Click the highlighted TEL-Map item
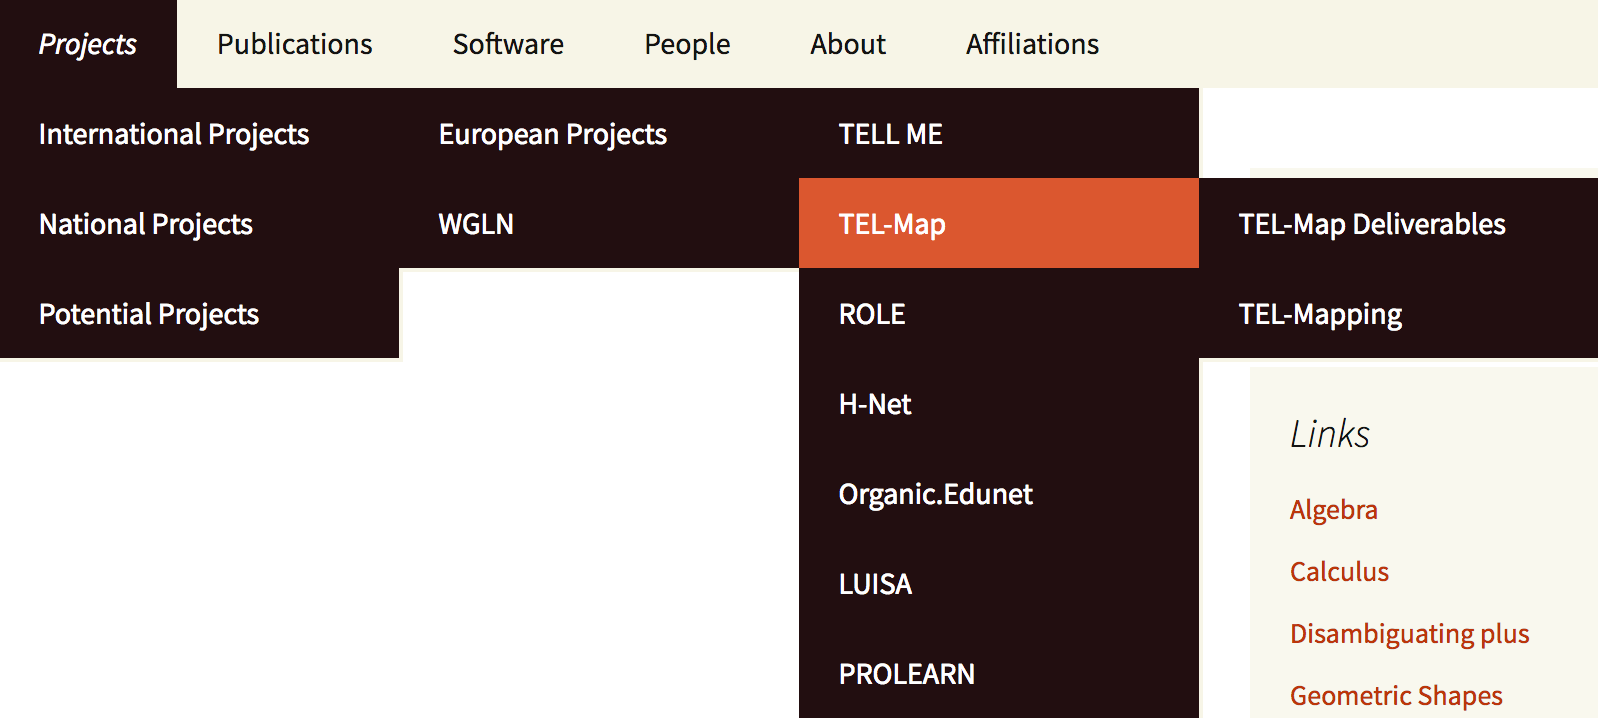Viewport: 1598px width, 718px height. pos(892,224)
